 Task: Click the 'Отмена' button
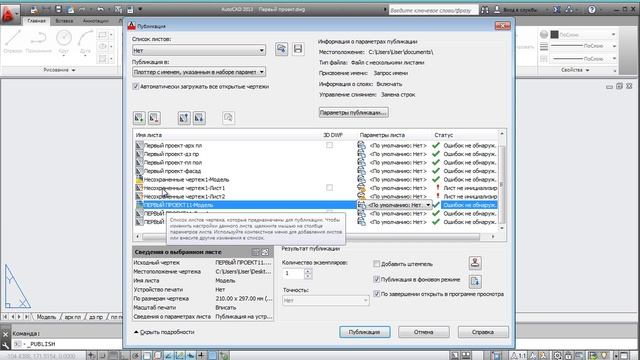(x=424, y=332)
